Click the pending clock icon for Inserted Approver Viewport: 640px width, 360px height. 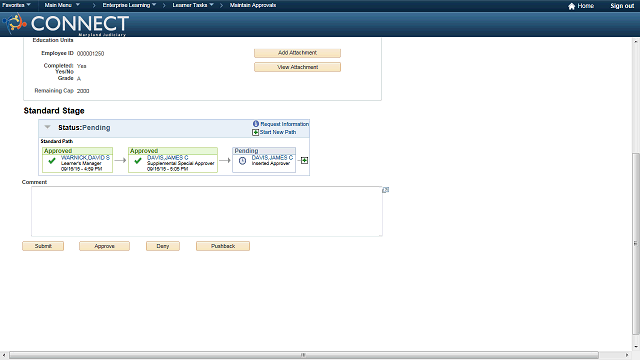[x=242, y=161]
